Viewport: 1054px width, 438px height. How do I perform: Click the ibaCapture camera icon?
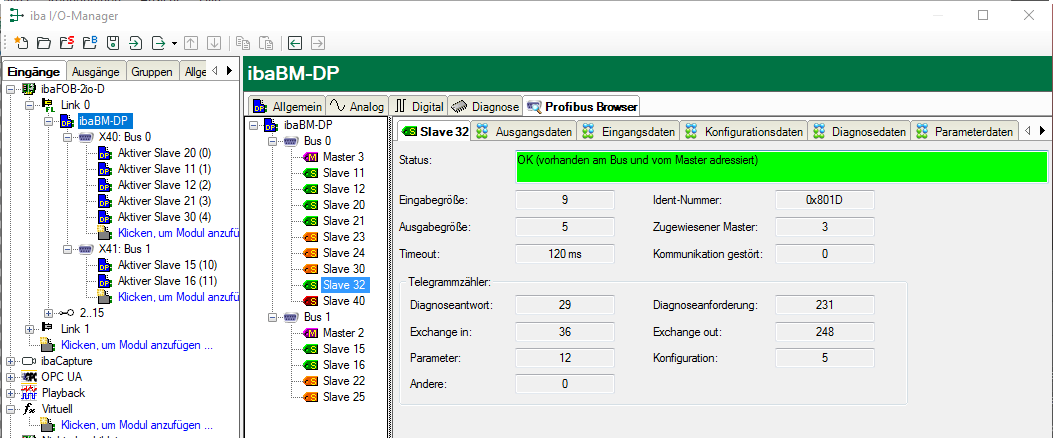coord(30,361)
